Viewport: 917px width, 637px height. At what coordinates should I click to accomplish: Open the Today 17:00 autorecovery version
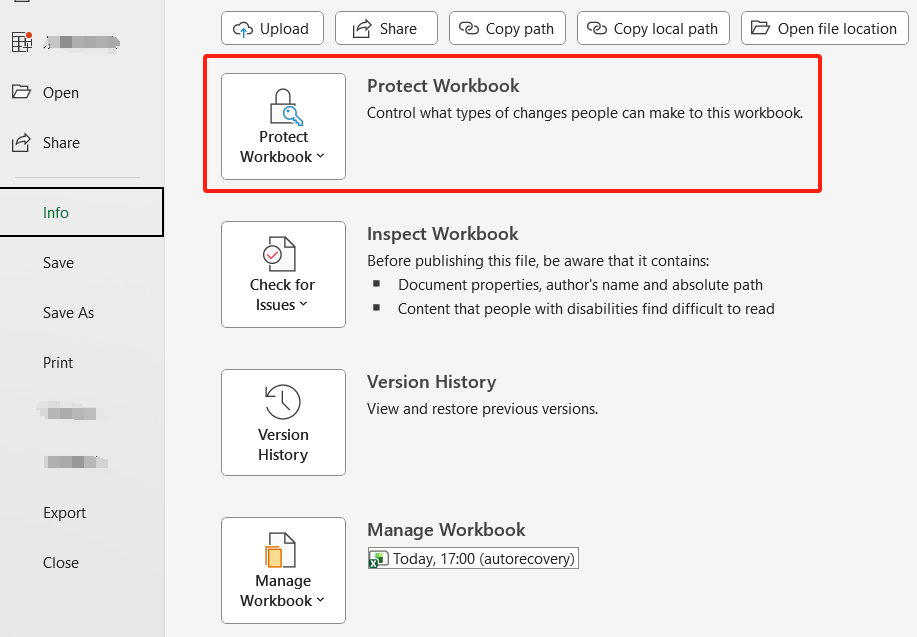coord(484,559)
